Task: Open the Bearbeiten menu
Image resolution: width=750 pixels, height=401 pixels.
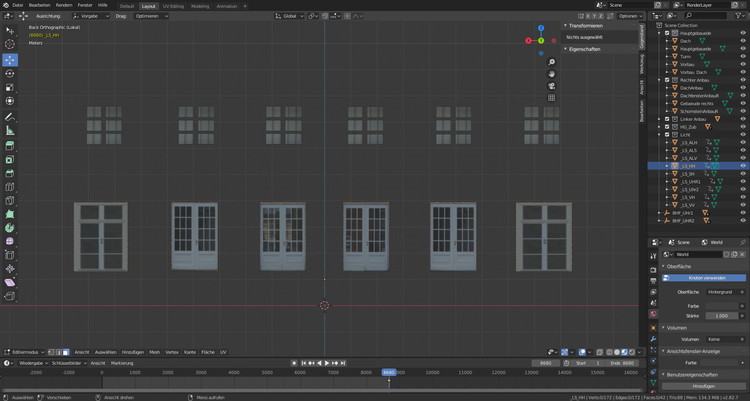Action: pyautogui.click(x=40, y=5)
